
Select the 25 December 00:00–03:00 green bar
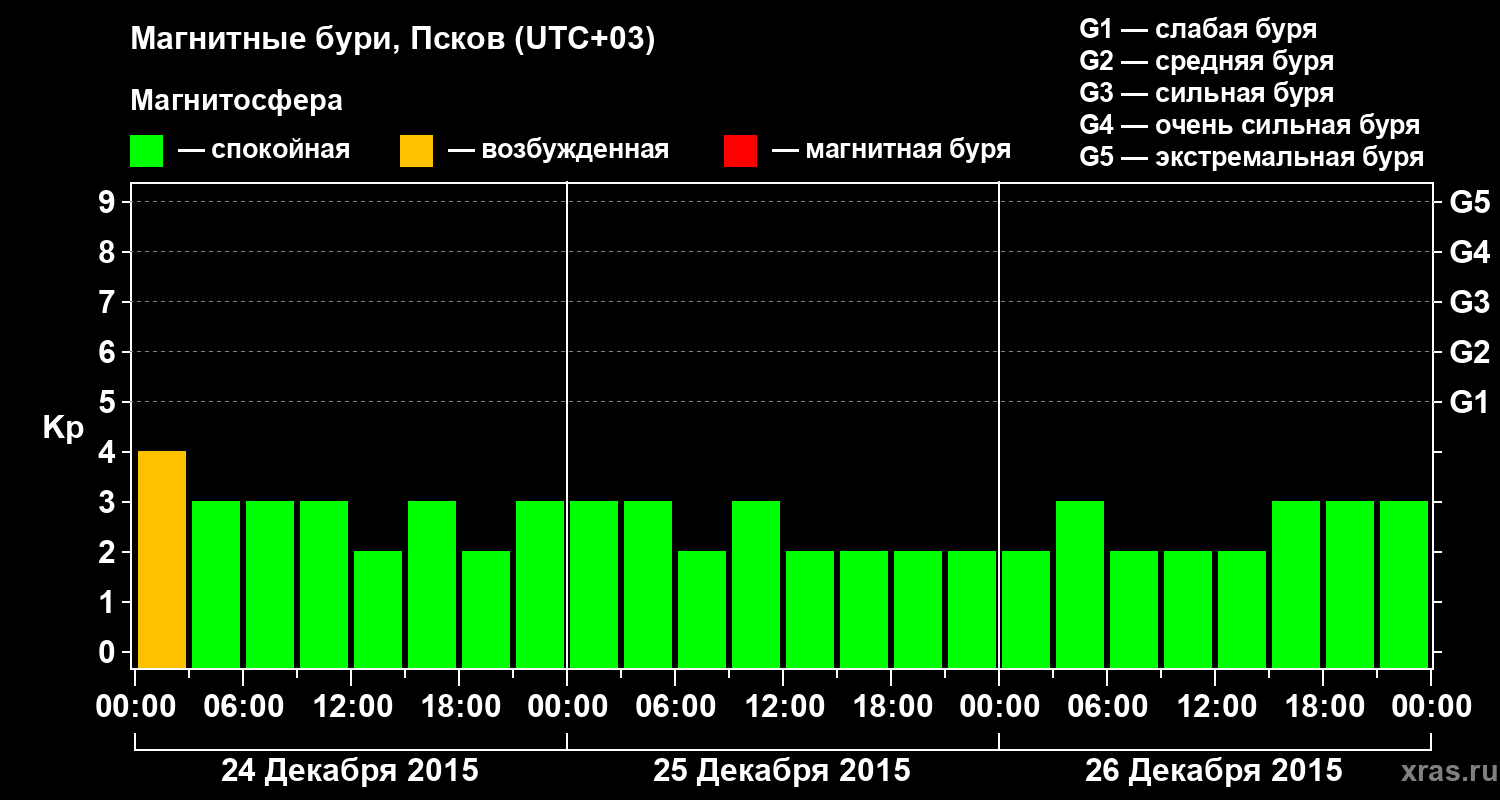[x=594, y=585]
